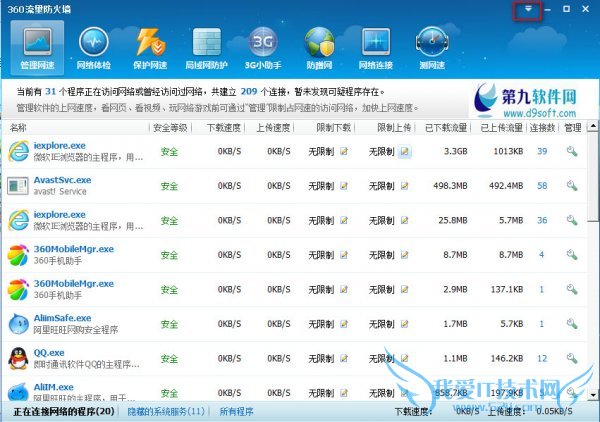600x422 pixels.
Task: View the 36 connections of iexplore.exe
Action: (542, 220)
